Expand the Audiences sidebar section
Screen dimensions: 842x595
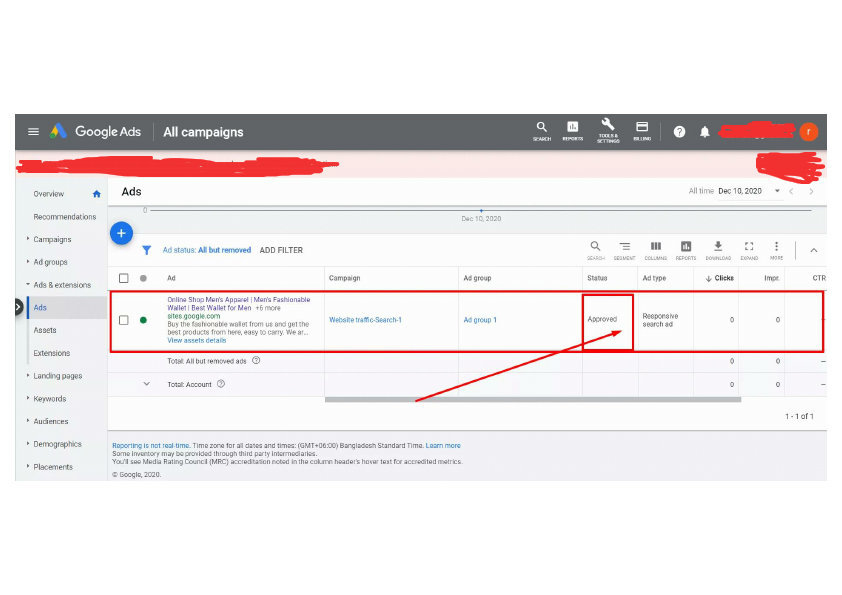[x=28, y=420]
